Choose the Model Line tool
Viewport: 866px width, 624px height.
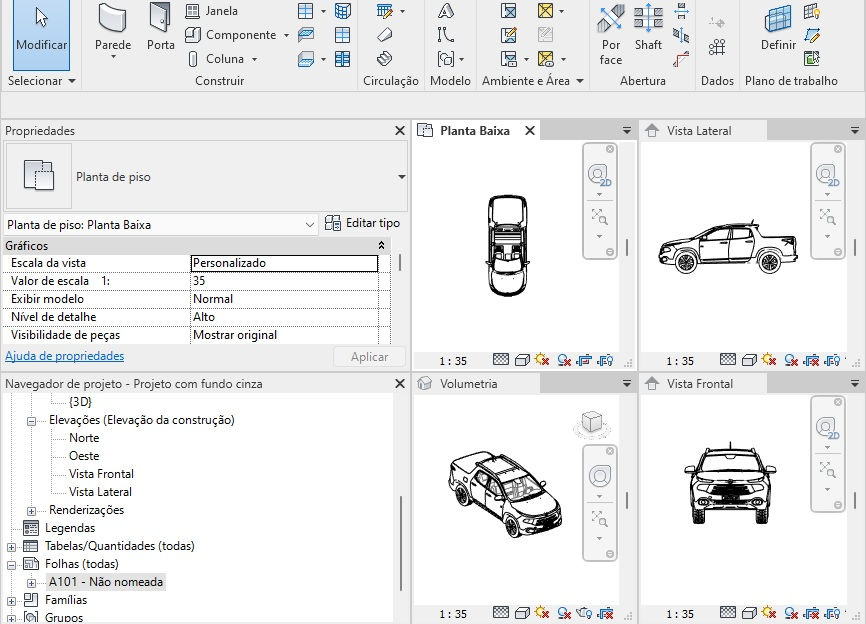pyautogui.click(x=446, y=35)
